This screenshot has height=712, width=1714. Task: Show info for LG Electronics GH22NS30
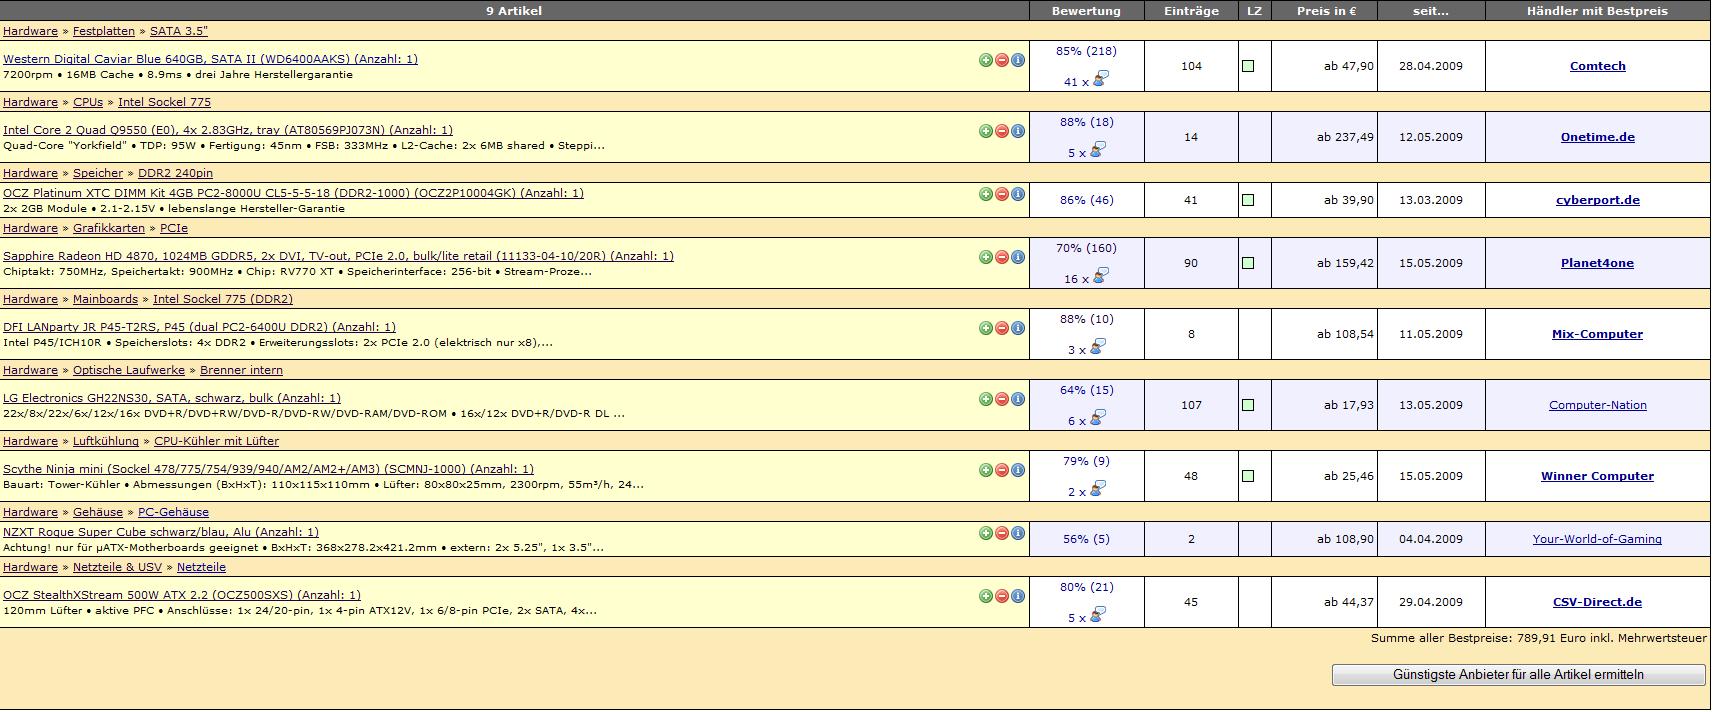coord(1017,399)
